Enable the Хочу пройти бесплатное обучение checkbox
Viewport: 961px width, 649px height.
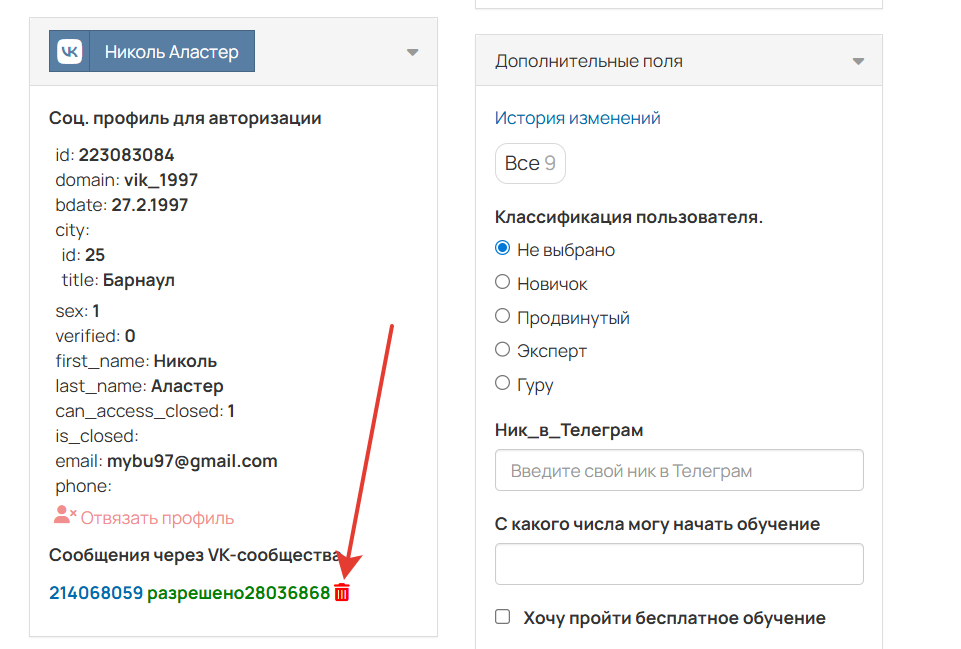click(502, 617)
